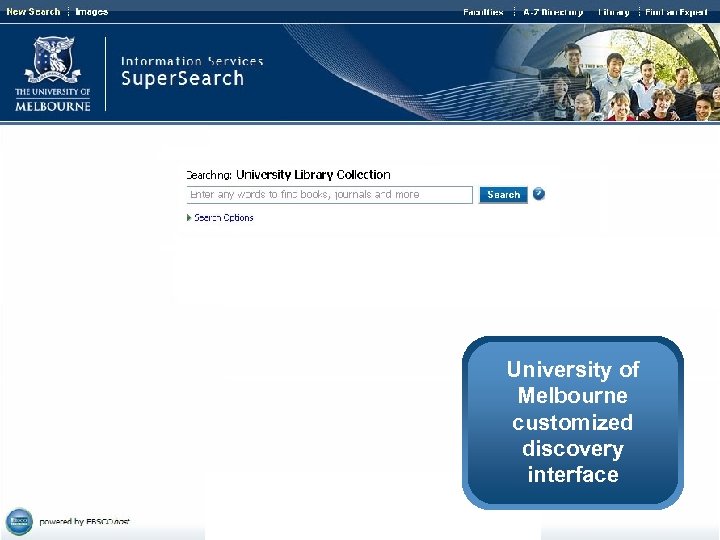This screenshot has width=720, height=540.
Task: Go to the Faculties link
Action: 483,12
